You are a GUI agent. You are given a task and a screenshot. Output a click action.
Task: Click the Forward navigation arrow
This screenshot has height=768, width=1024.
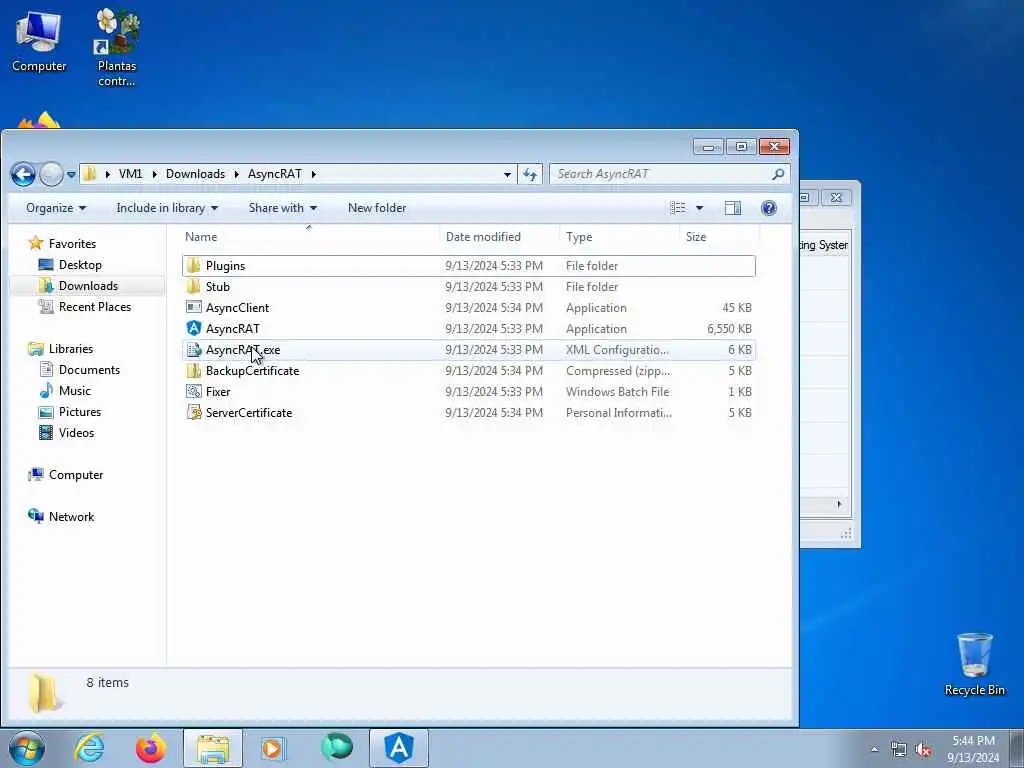tap(51, 174)
